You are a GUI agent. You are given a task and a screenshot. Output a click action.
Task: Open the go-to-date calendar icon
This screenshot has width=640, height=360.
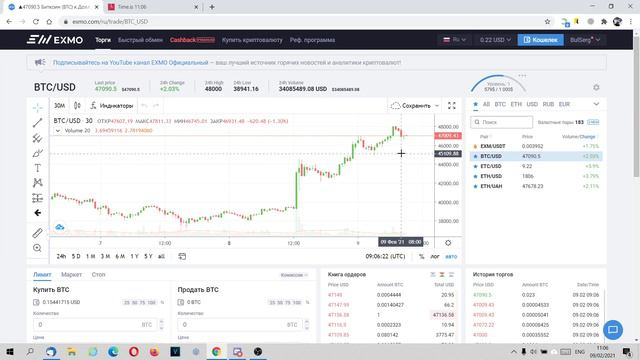point(182,256)
